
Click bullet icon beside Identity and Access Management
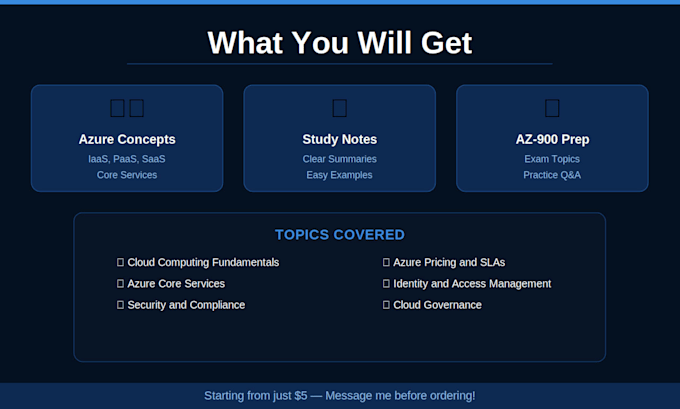tap(386, 284)
